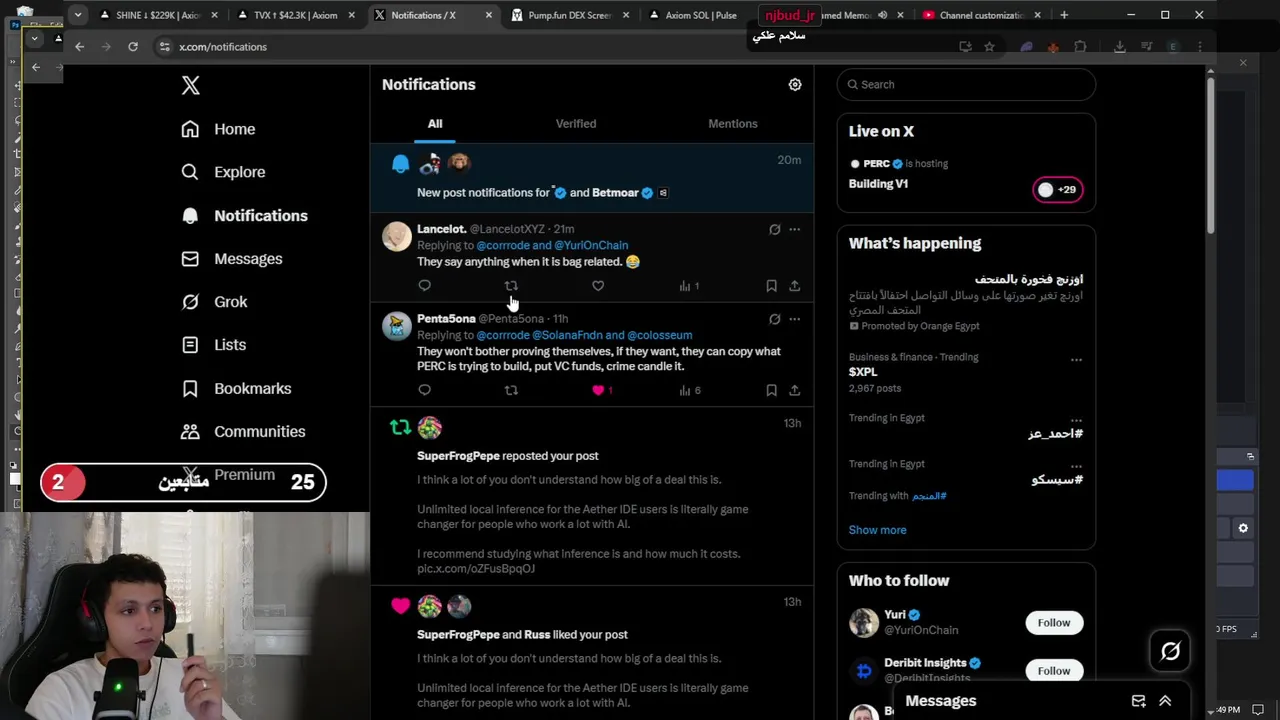
Task: View analytics on Penta5ona's post
Action: click(x=689, y=390)
